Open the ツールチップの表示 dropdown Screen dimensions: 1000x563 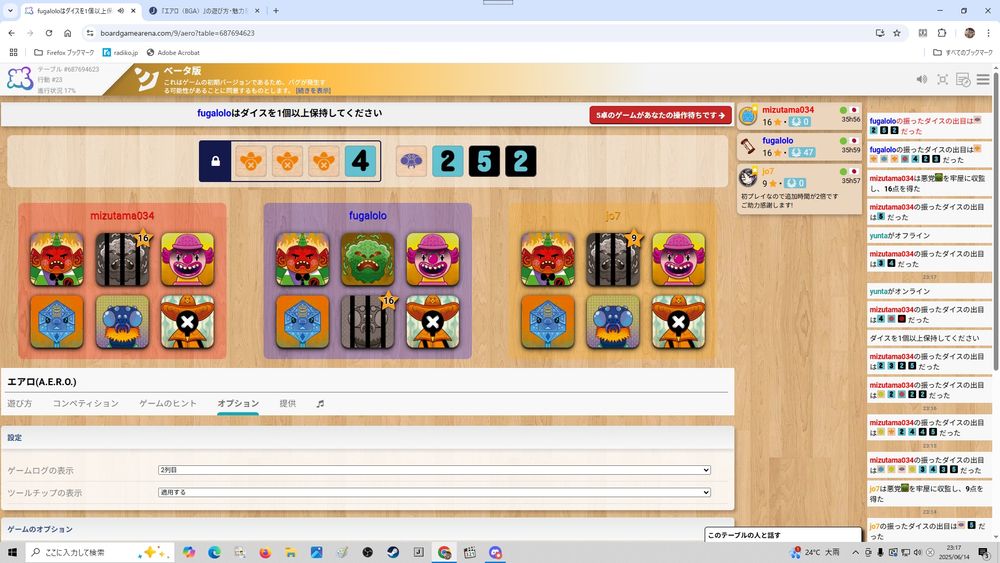tap(434, 492)
